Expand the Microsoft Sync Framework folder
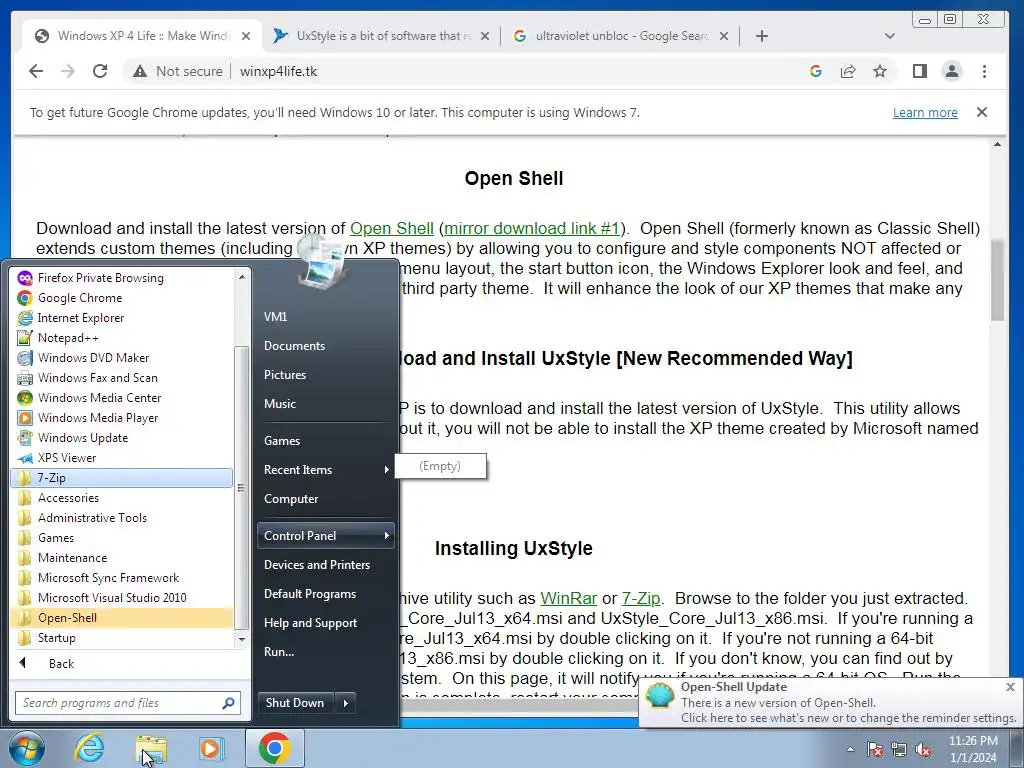This screenshot has width=1024, height=768. tap(122, 578)
